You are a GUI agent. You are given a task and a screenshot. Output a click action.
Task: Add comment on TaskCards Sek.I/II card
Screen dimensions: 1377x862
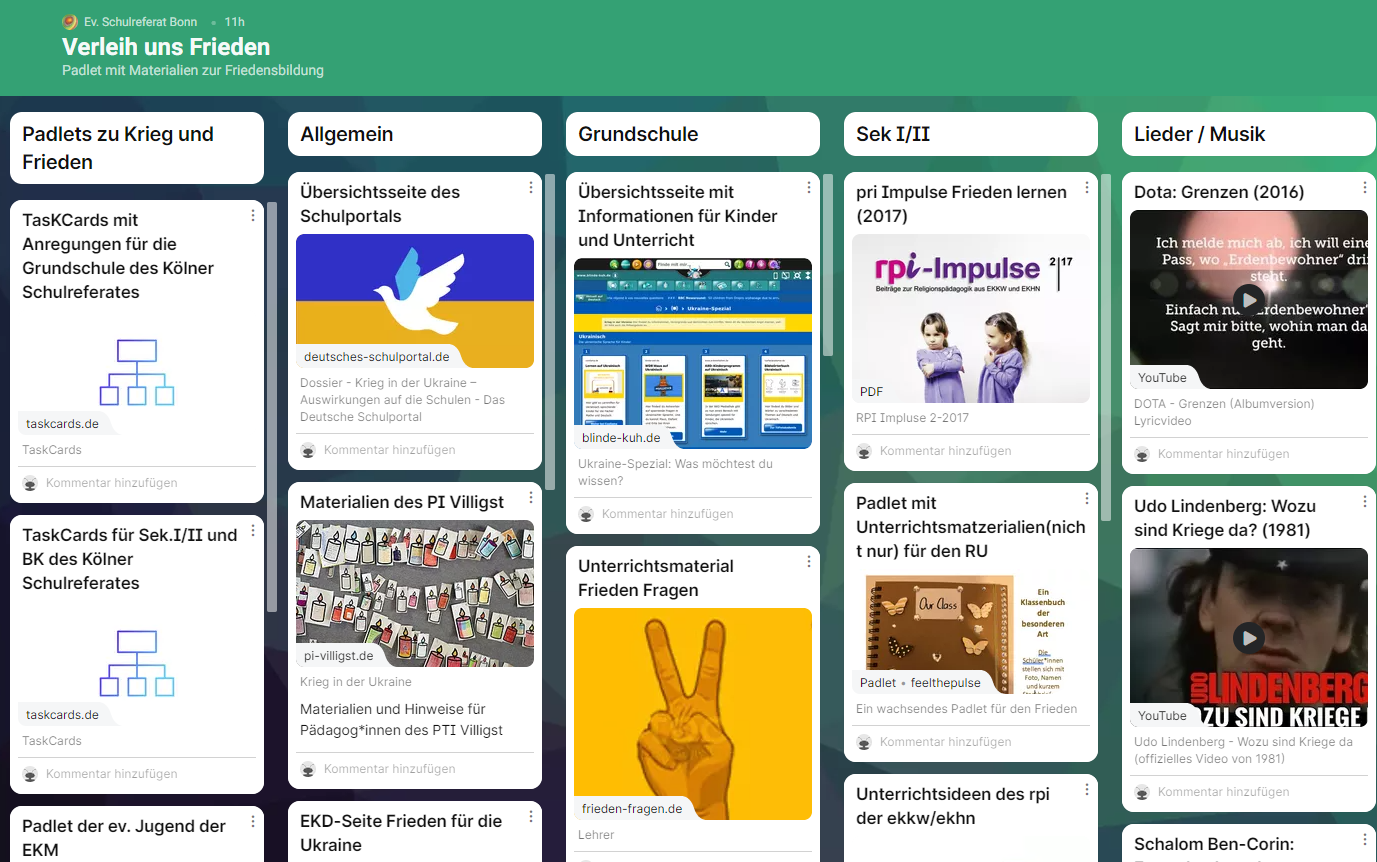[x=111, y=774]
